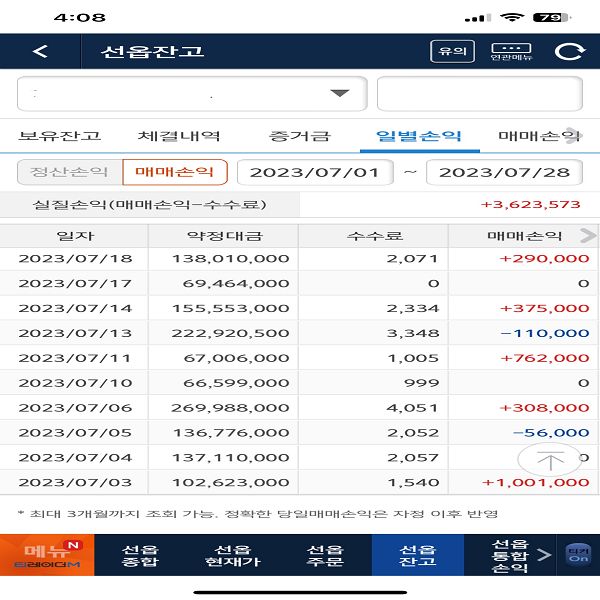Viewport: 600px width, 600px height.
Task: Tap the scroll-to-top arrow button
Action: [550, 461]
